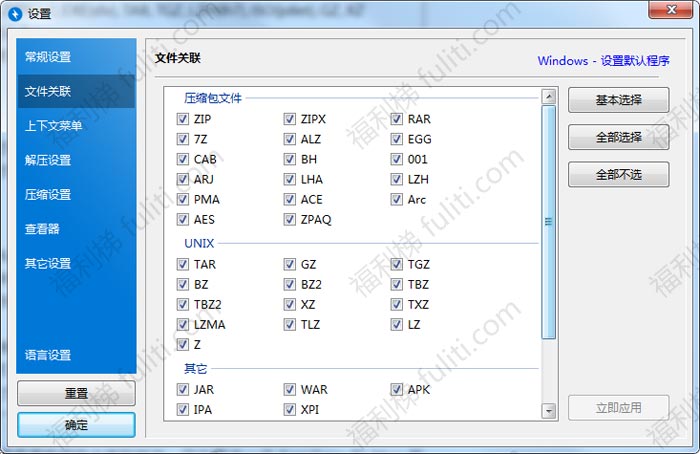Open the 常规设置 settings section

coord(48,57)
